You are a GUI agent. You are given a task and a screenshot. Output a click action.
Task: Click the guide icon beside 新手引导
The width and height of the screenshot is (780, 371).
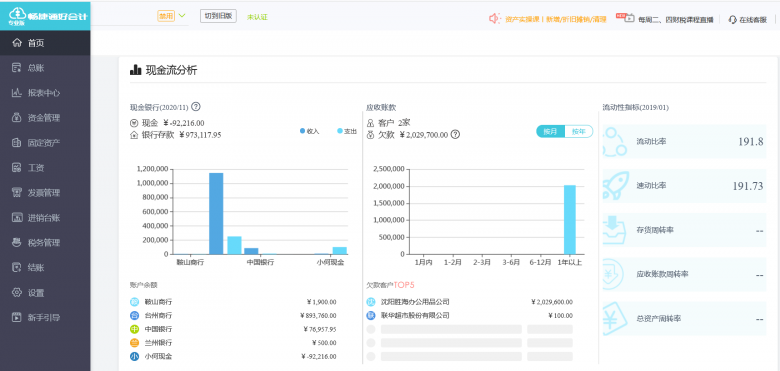(17, 317)
